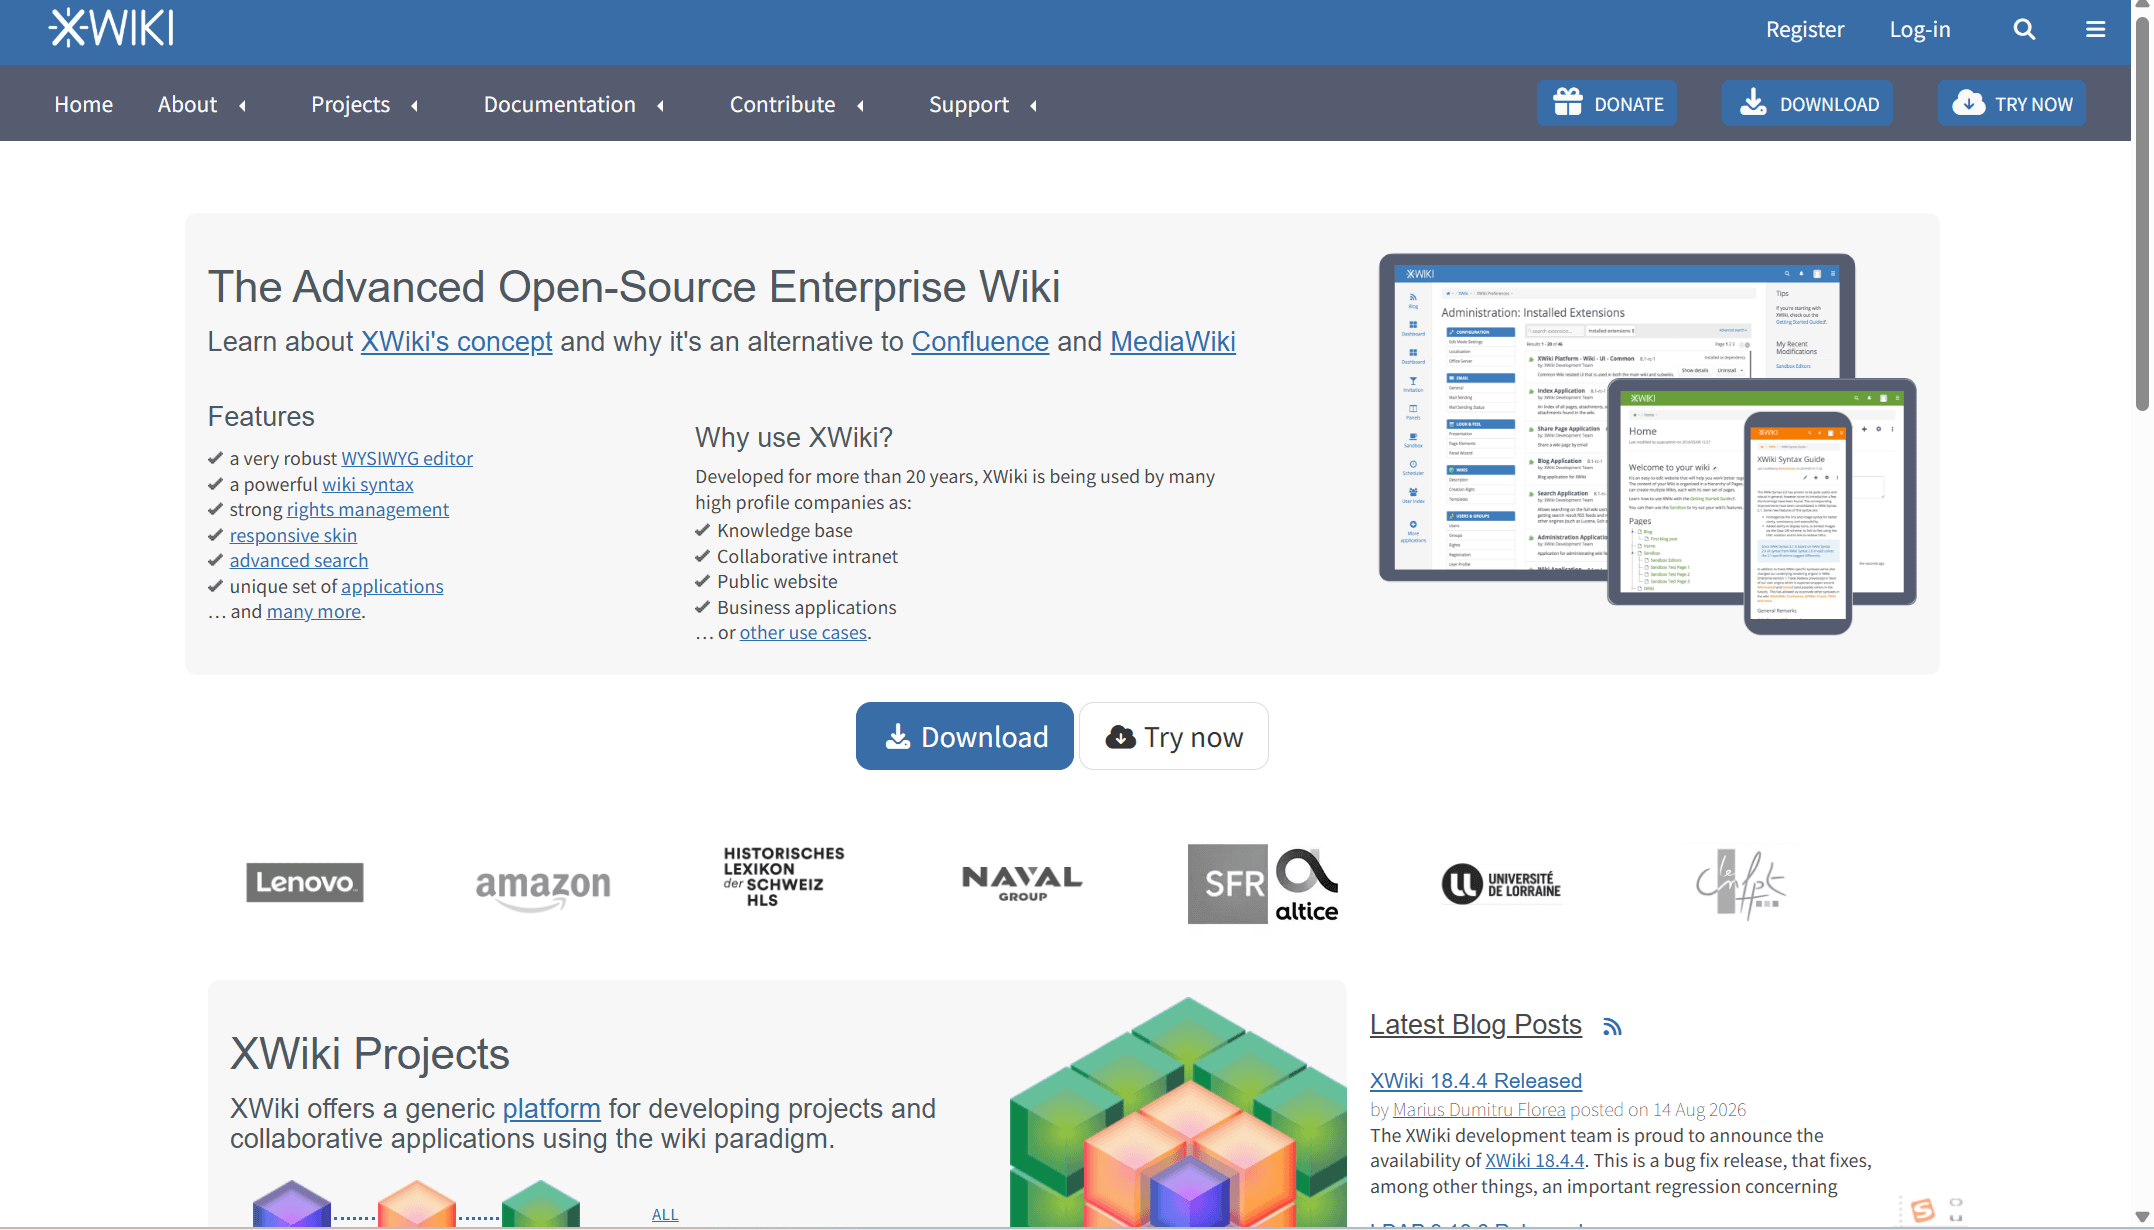Image resolution: width=2154 pixels, height=1230 pixels.
Task: Click the DONATE button
Action: point(1607,103)
